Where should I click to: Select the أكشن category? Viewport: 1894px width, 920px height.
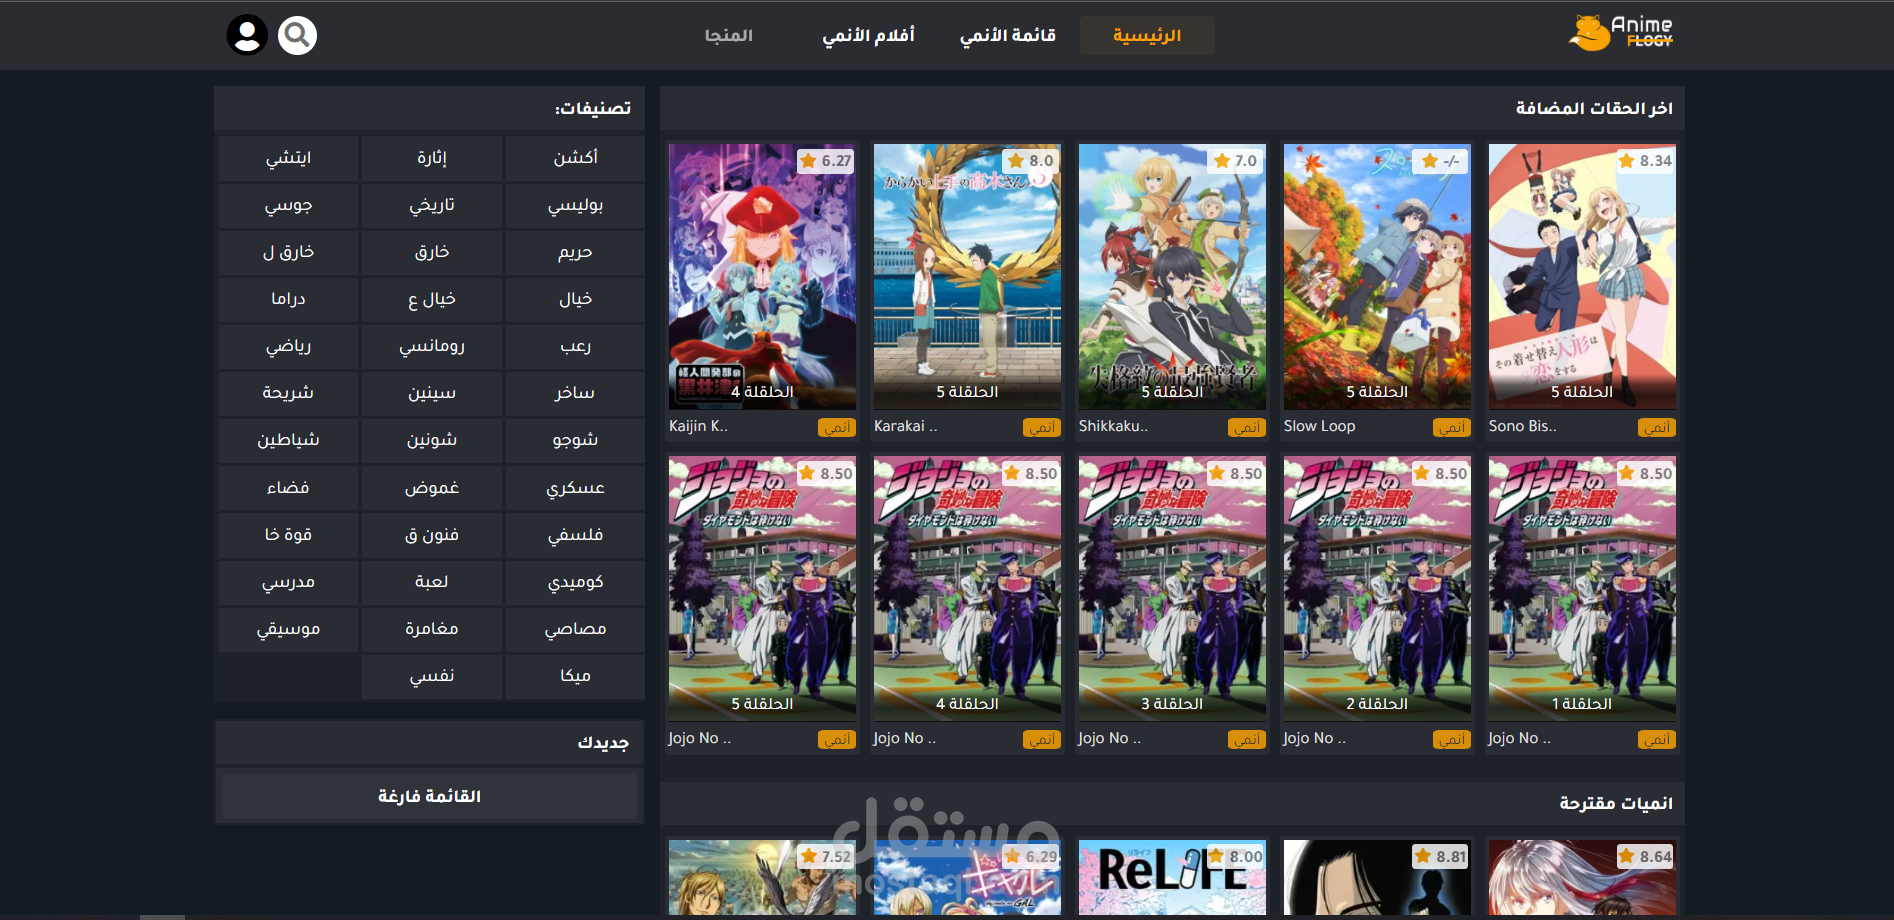(x=575, y=158)
